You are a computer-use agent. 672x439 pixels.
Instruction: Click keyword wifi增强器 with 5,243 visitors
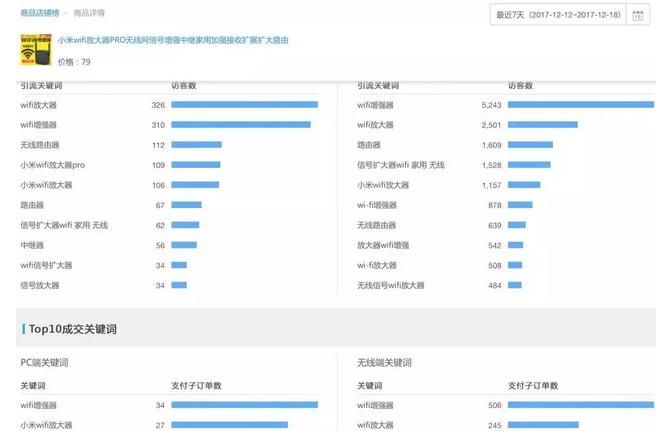pos(375,105)
